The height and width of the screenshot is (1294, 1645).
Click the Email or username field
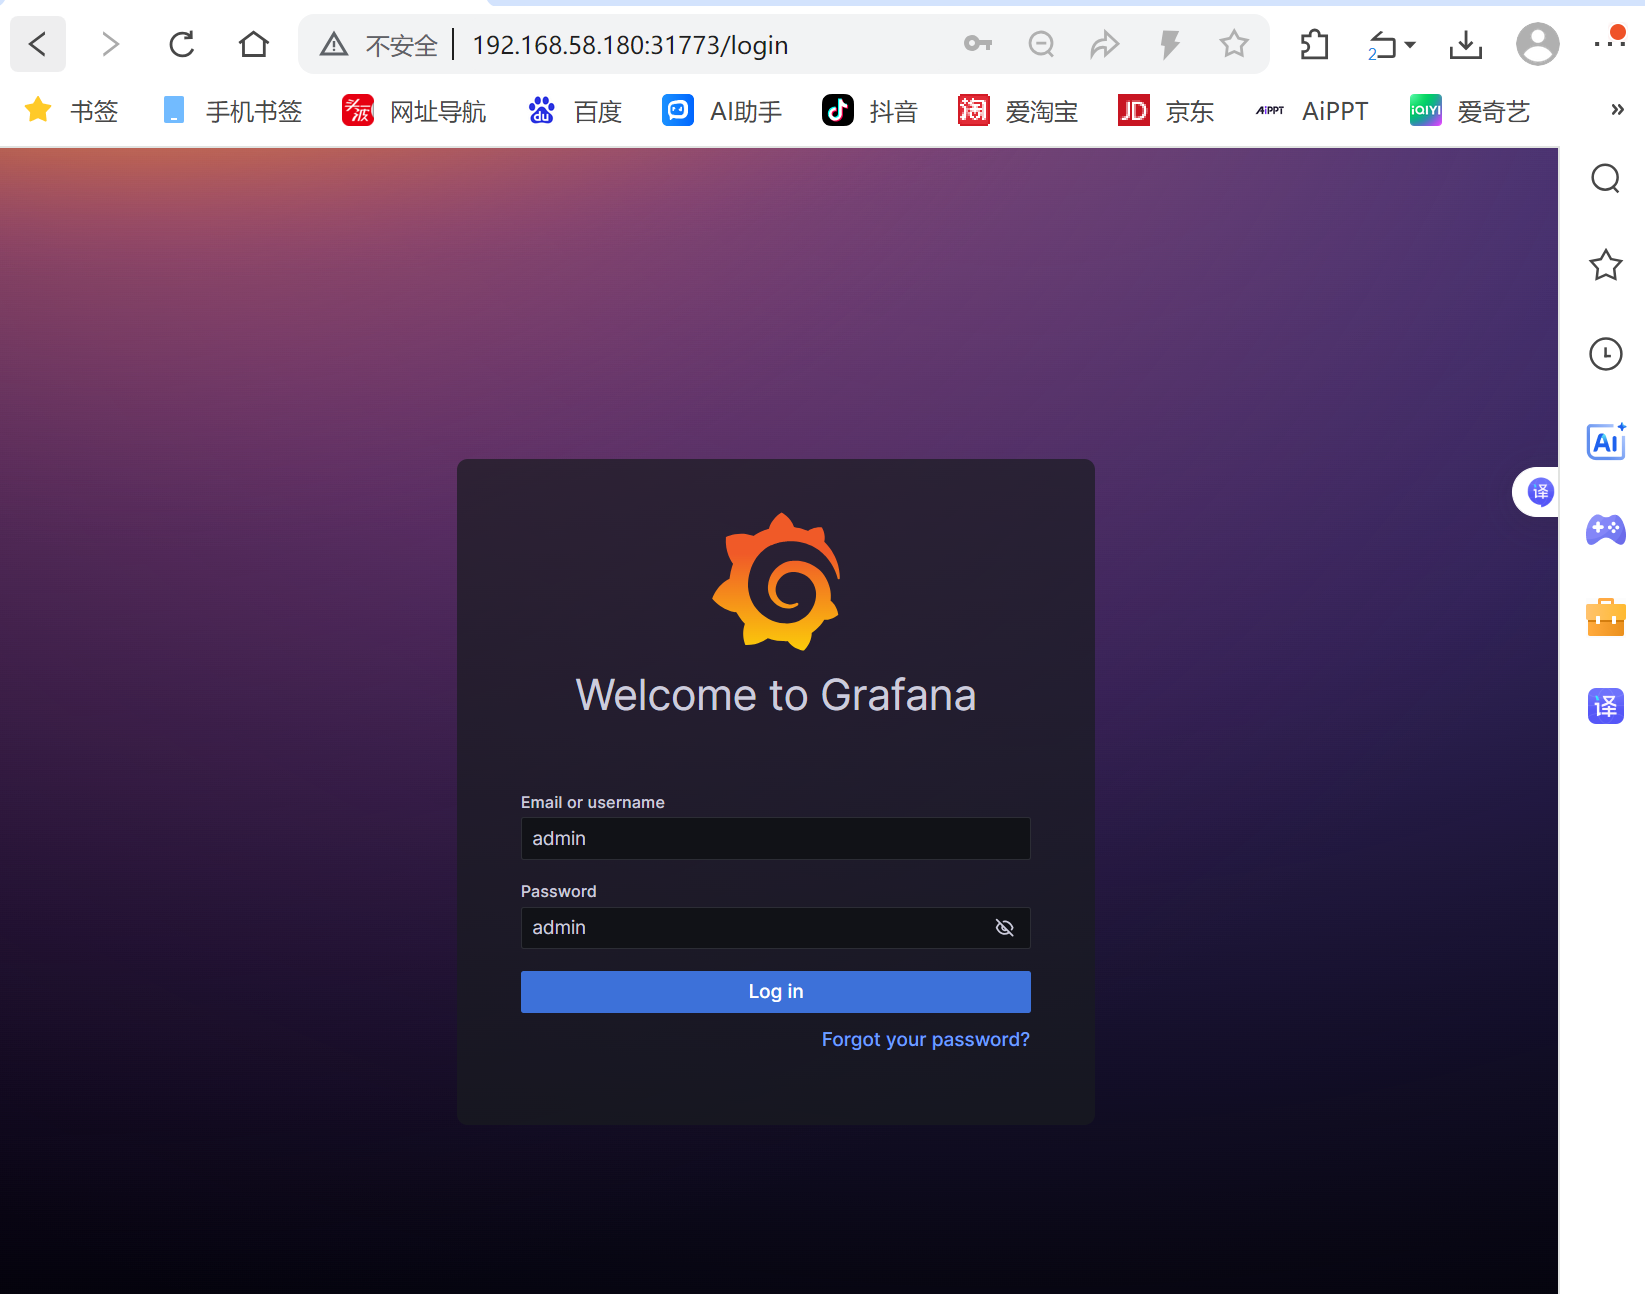(776, 838)
